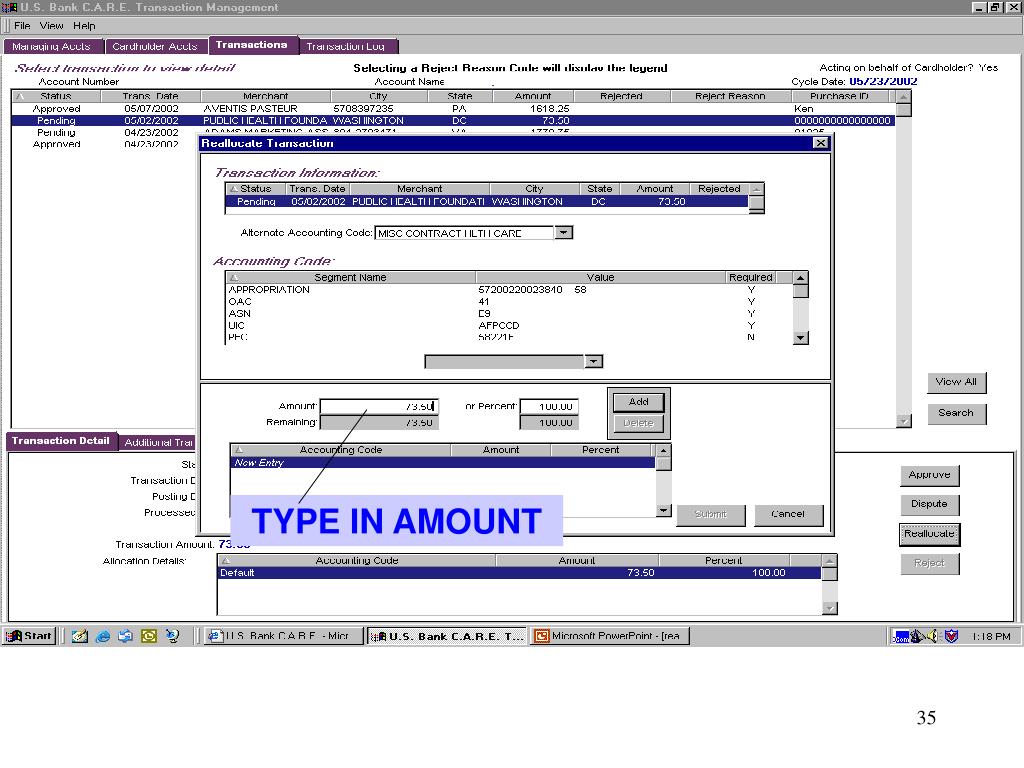Select the ASN segment row
The image size is (1024, 768).
pyautogui.click(x=508, y=313)
